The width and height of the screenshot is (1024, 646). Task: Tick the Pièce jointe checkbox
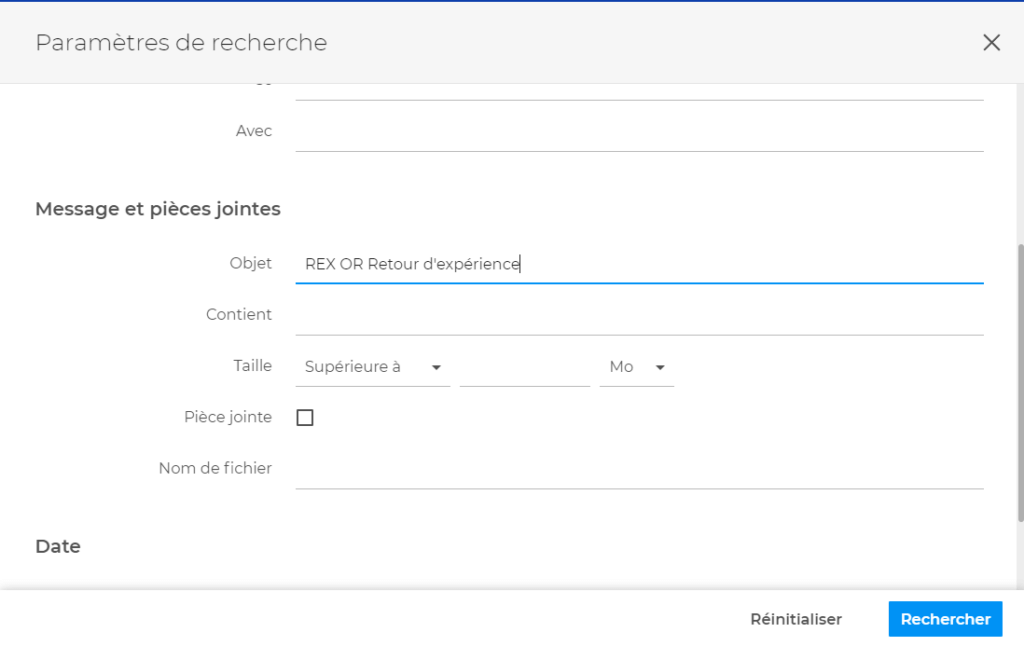tap(305, 418)
